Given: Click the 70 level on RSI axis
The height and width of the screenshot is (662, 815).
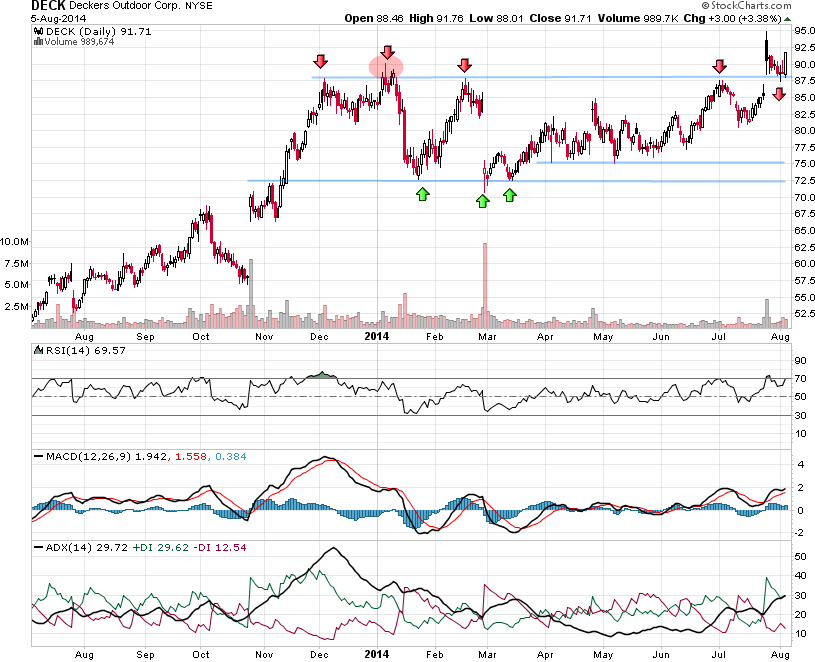Looking at the screenshot, I should pyautogui.click(x=800, y=379).
